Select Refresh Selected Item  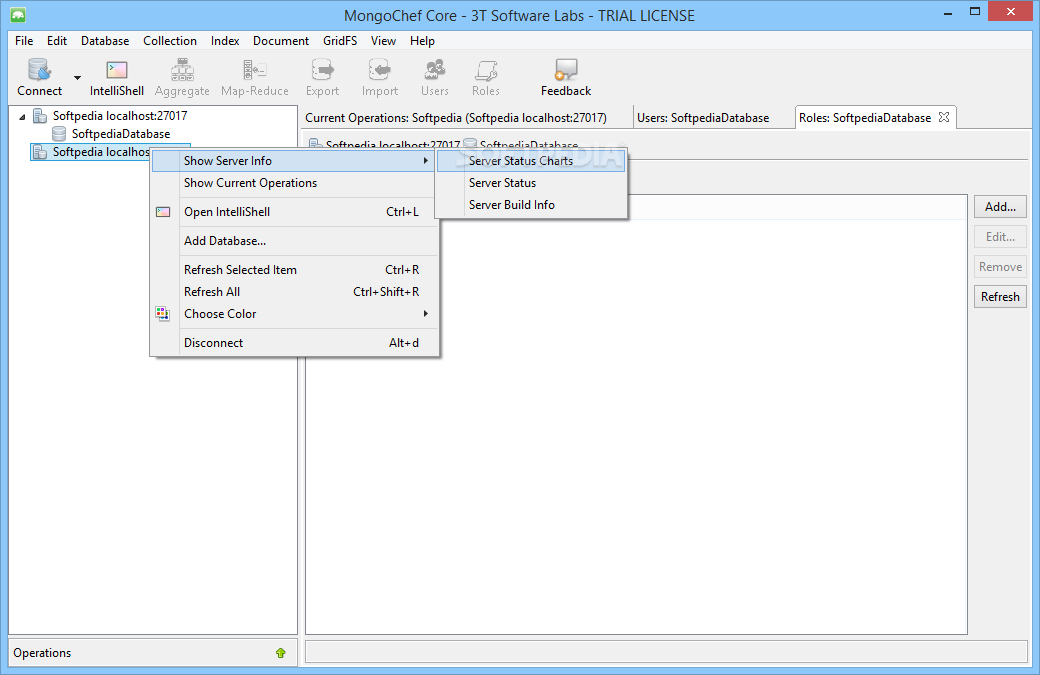293,270
